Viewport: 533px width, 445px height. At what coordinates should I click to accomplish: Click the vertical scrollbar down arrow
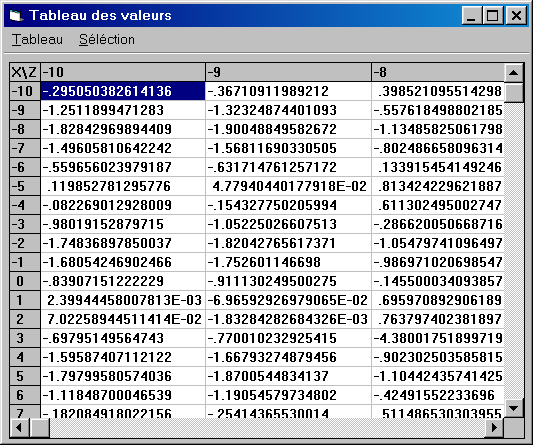[x=513, y=407]
